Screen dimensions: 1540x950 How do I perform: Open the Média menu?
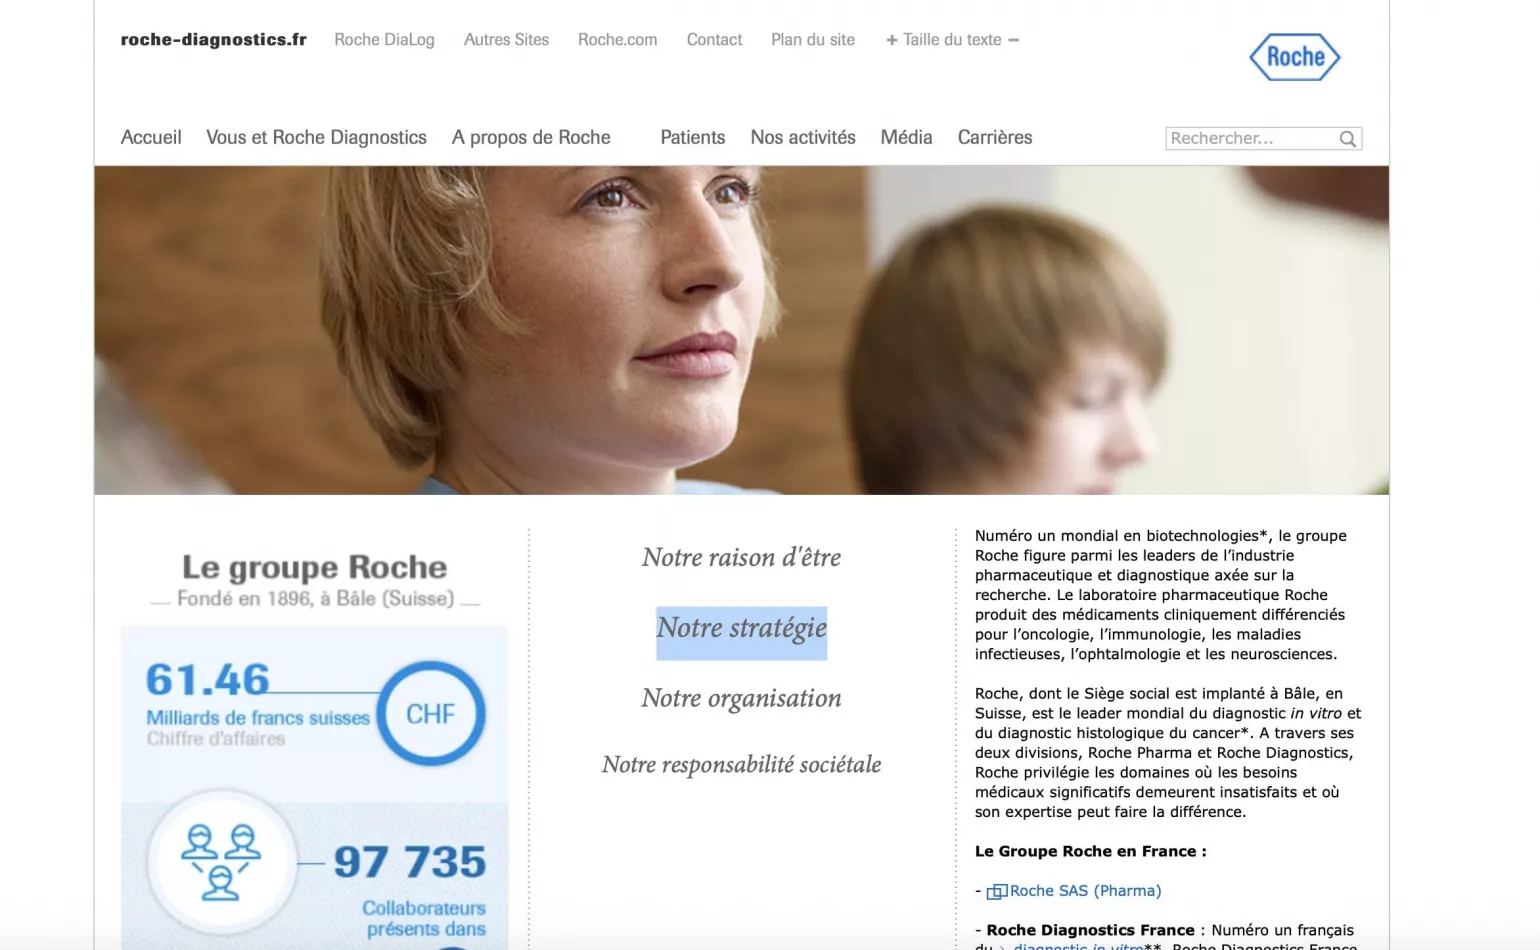pos(905,137)
